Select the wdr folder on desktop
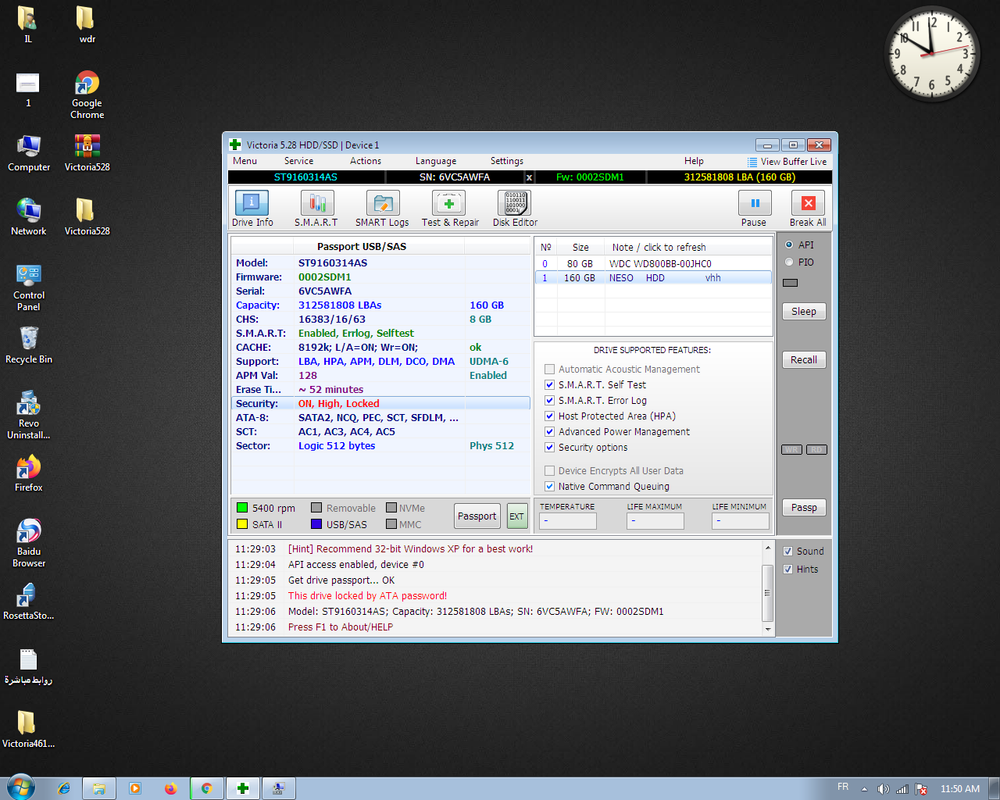 tap(87, 24)
